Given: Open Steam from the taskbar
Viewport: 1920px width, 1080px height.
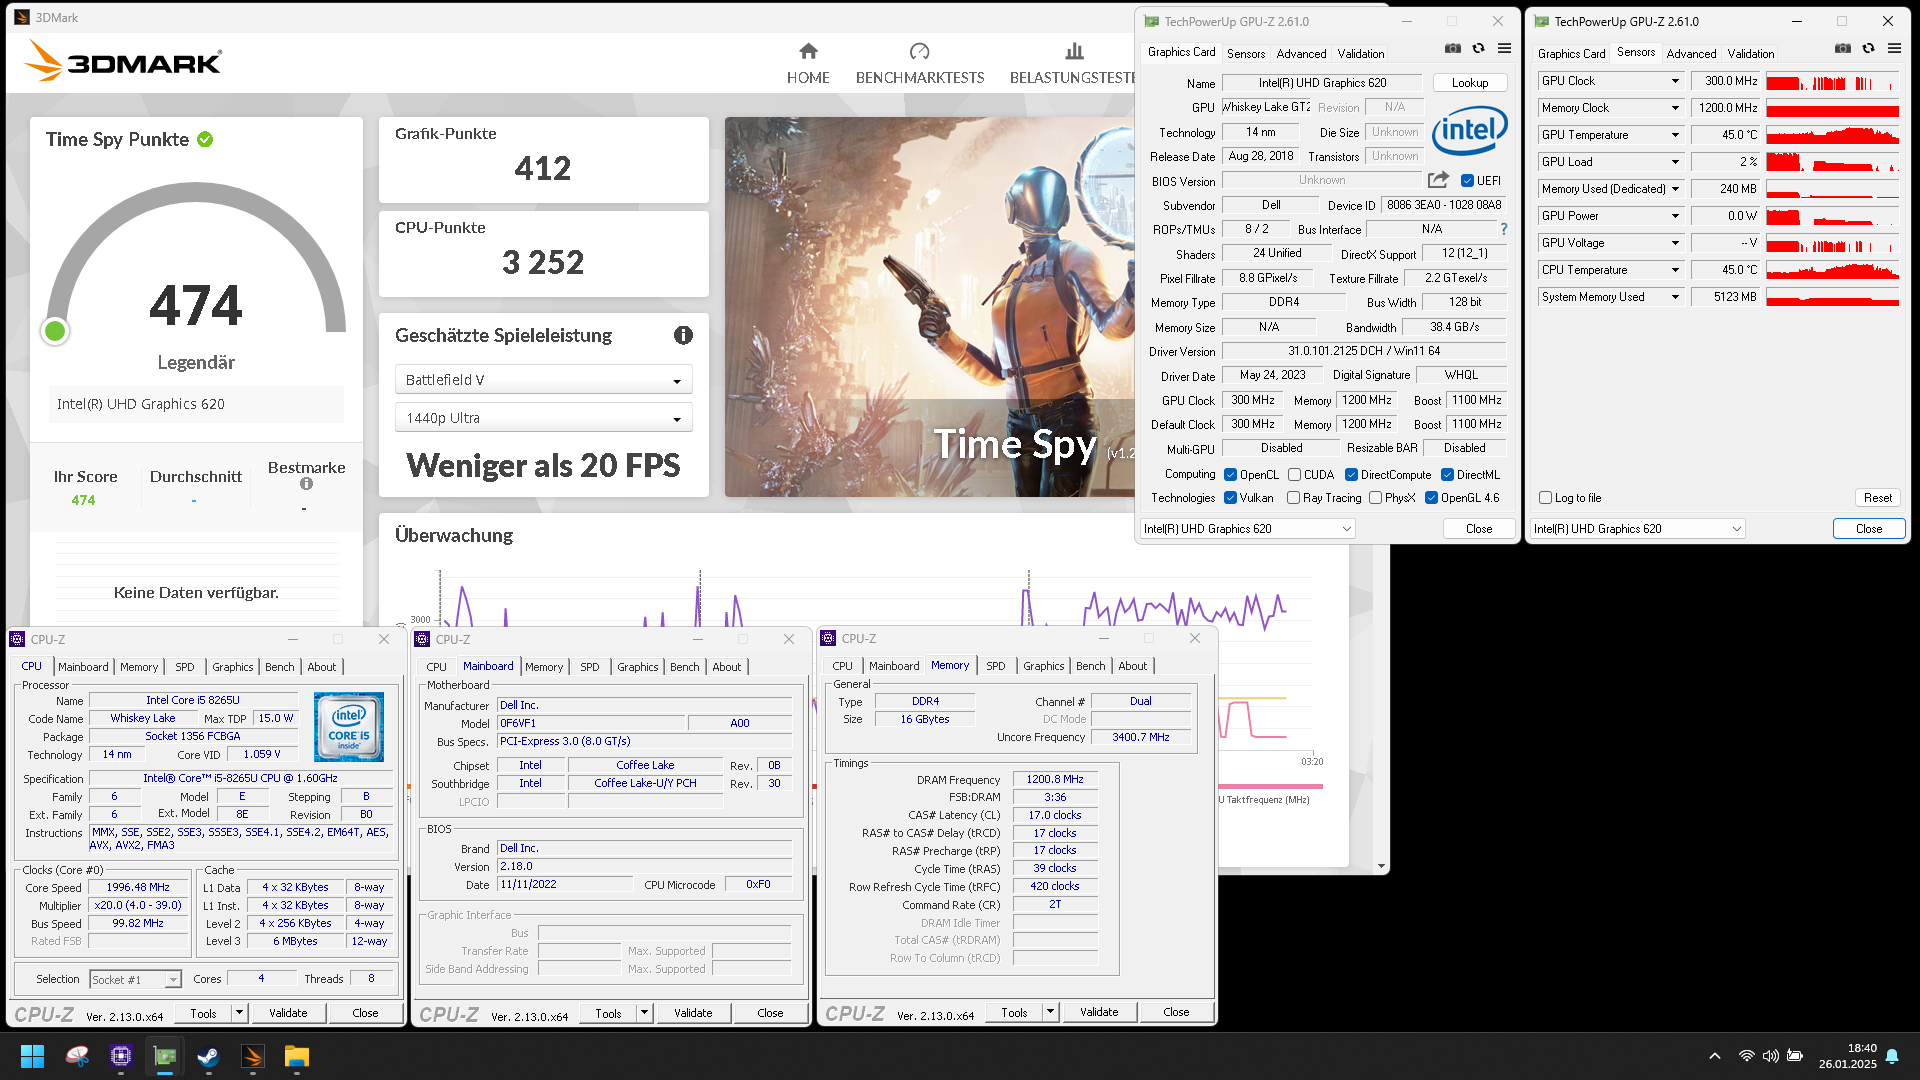Looking at the screenshot, I should point(209,1056).
